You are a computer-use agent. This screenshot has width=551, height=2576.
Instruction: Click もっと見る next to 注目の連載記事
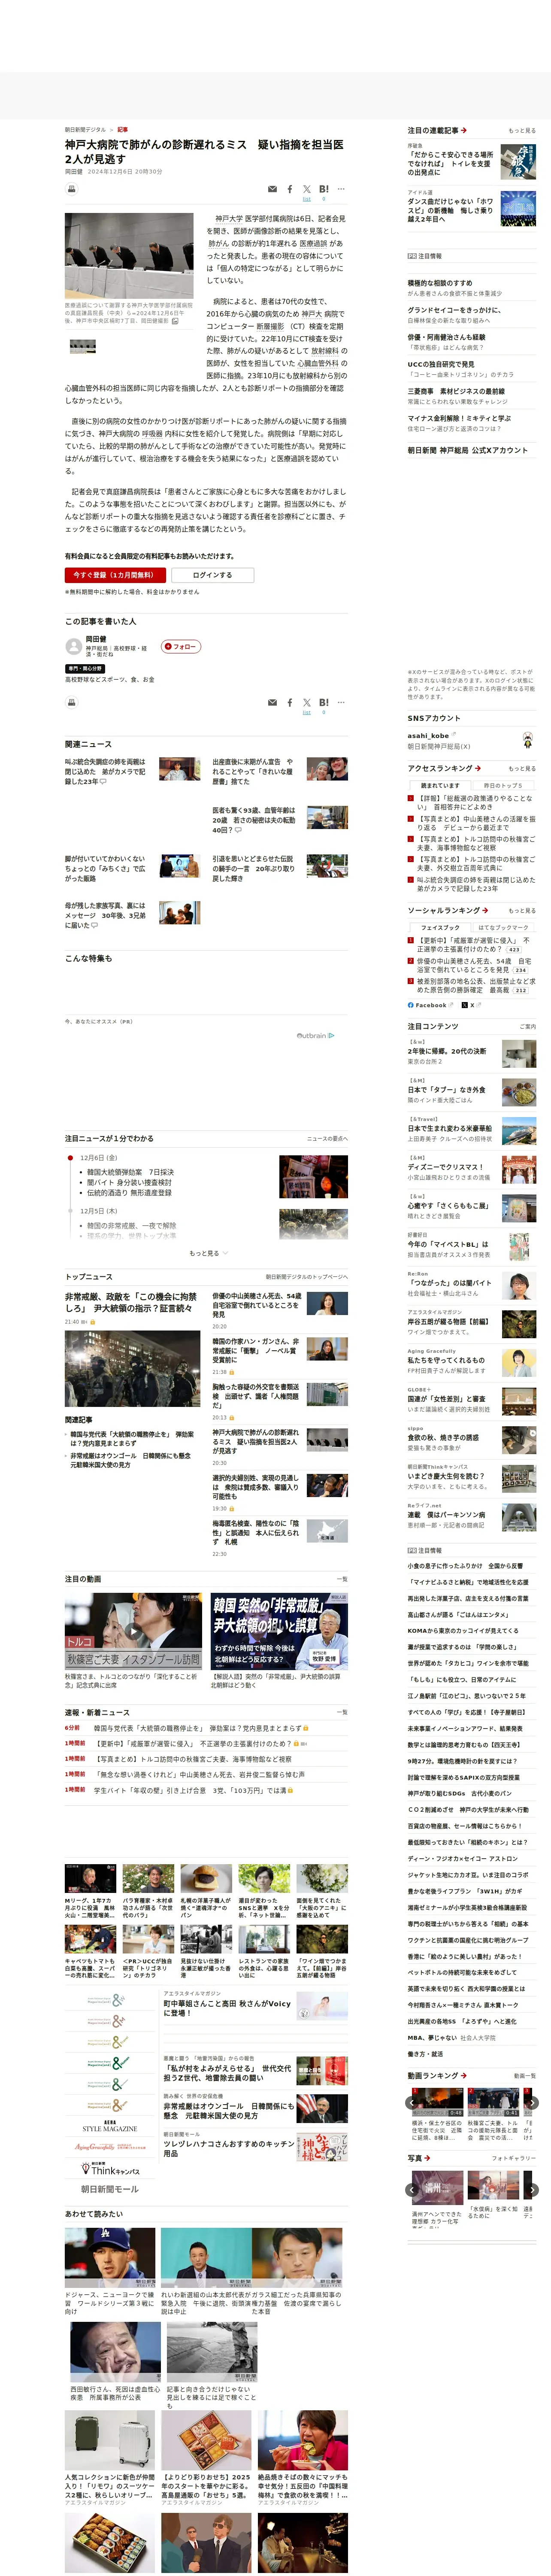coord(522,131)
